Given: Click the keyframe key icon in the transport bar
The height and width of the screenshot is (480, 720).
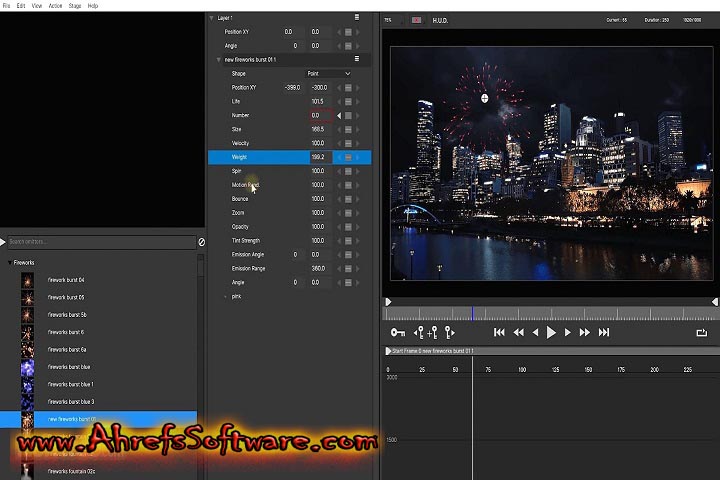Looking at the screenshot, I should [x=398, y=332].
